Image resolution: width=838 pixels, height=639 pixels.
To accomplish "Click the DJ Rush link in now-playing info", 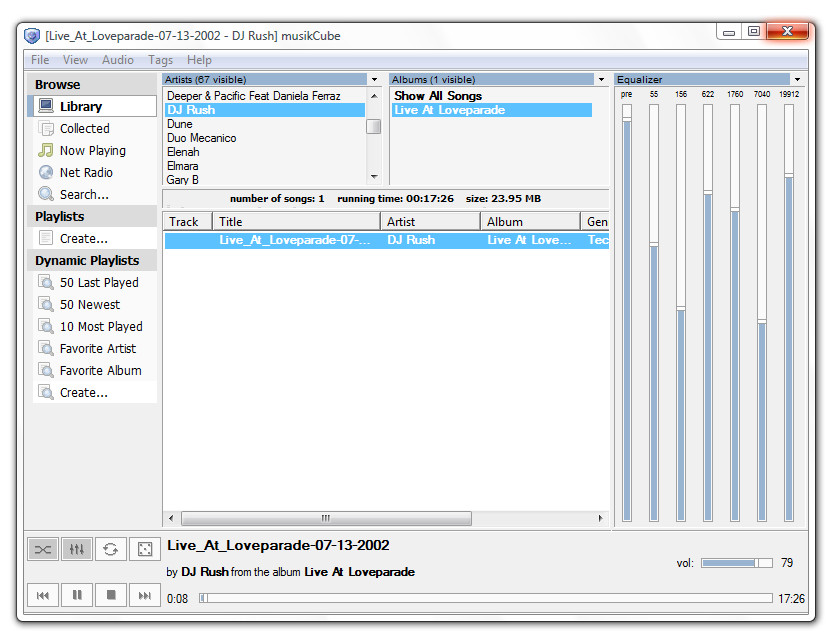I will [205, 572].
